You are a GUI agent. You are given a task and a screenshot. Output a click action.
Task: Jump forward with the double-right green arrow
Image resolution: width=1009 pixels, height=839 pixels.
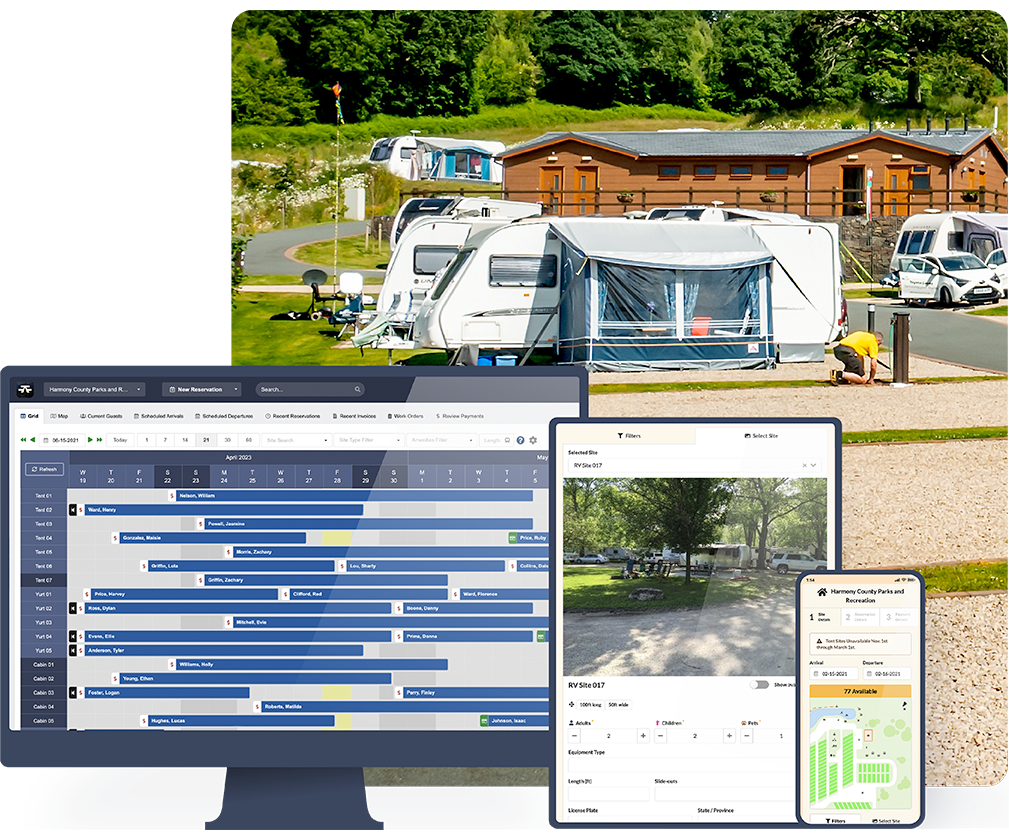tap(99, 440)
